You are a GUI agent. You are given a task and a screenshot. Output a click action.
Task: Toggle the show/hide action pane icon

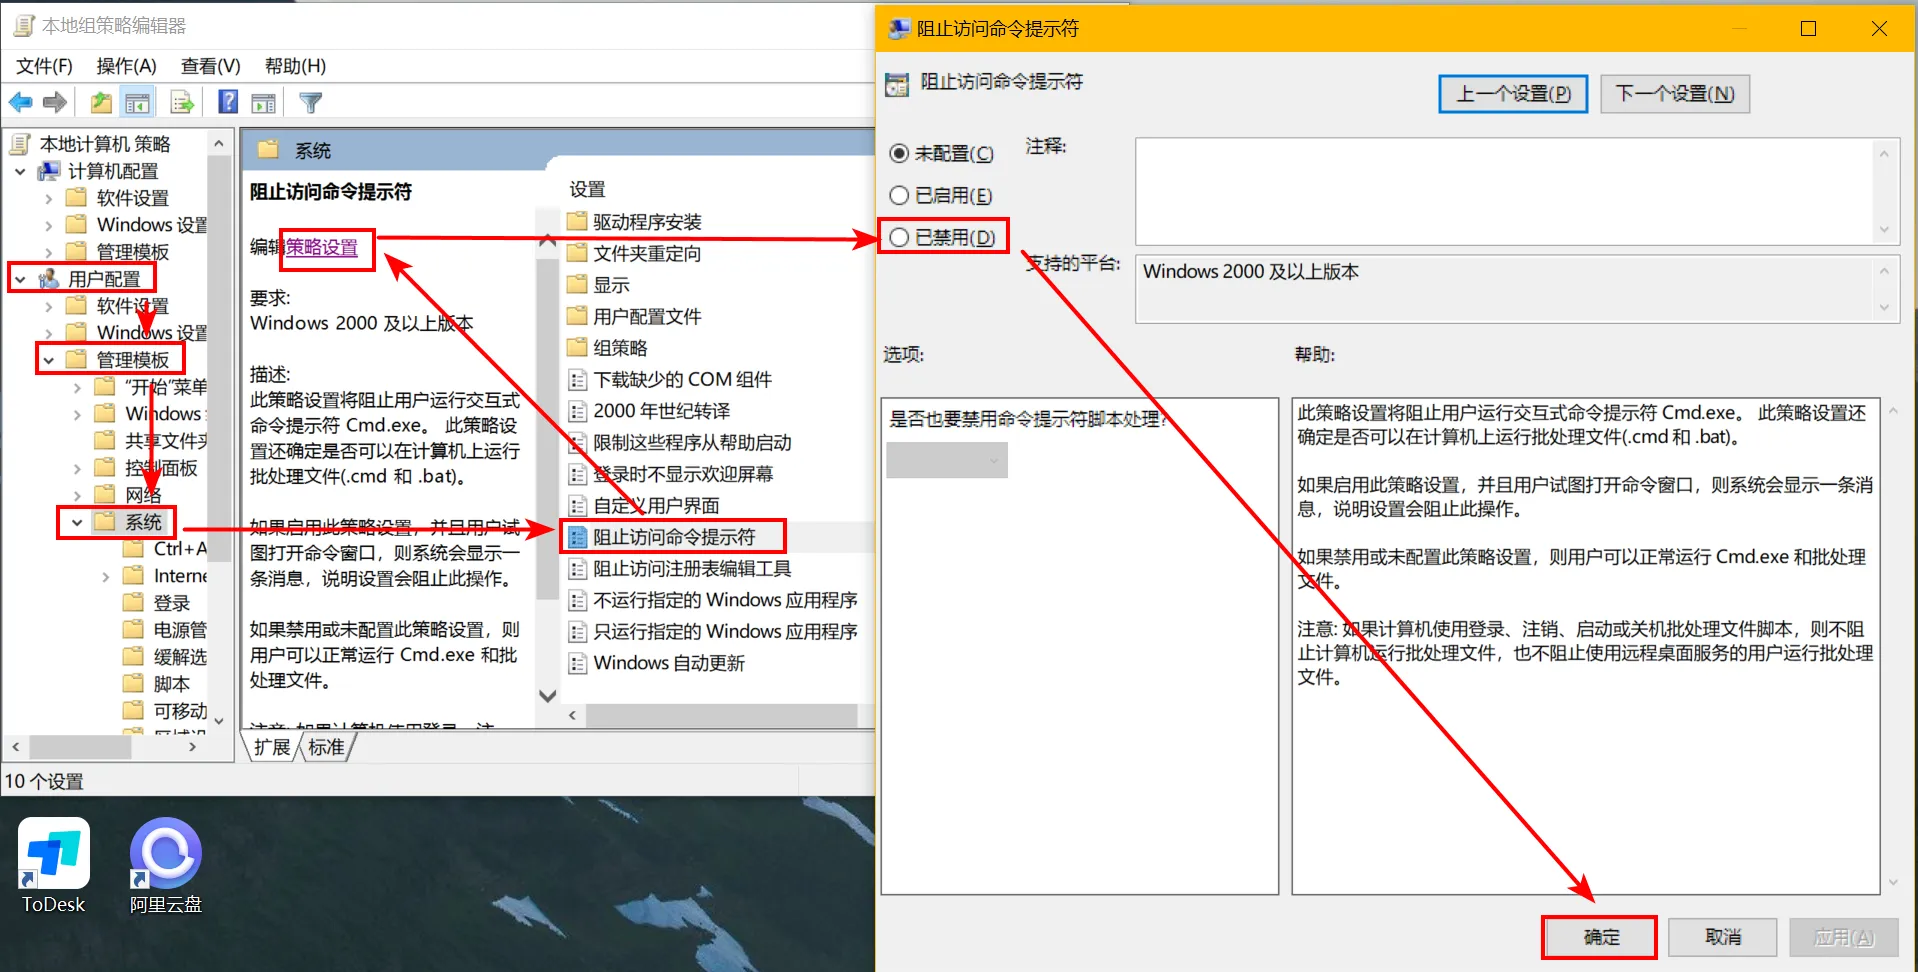point(263,102)
